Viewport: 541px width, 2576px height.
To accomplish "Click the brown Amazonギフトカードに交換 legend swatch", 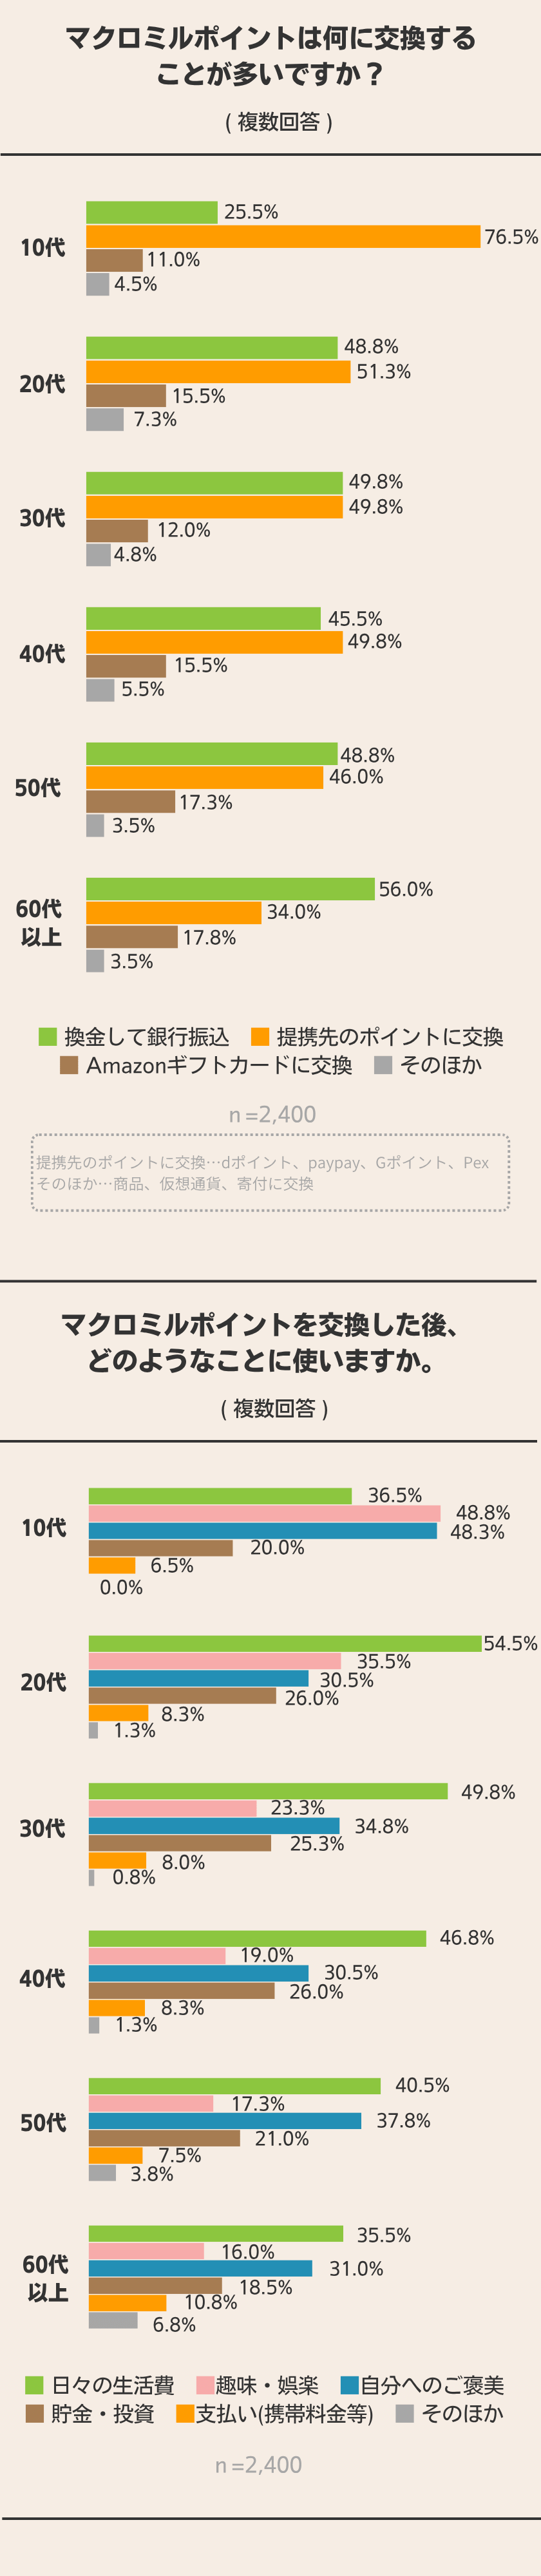I will coord(69,1064).
